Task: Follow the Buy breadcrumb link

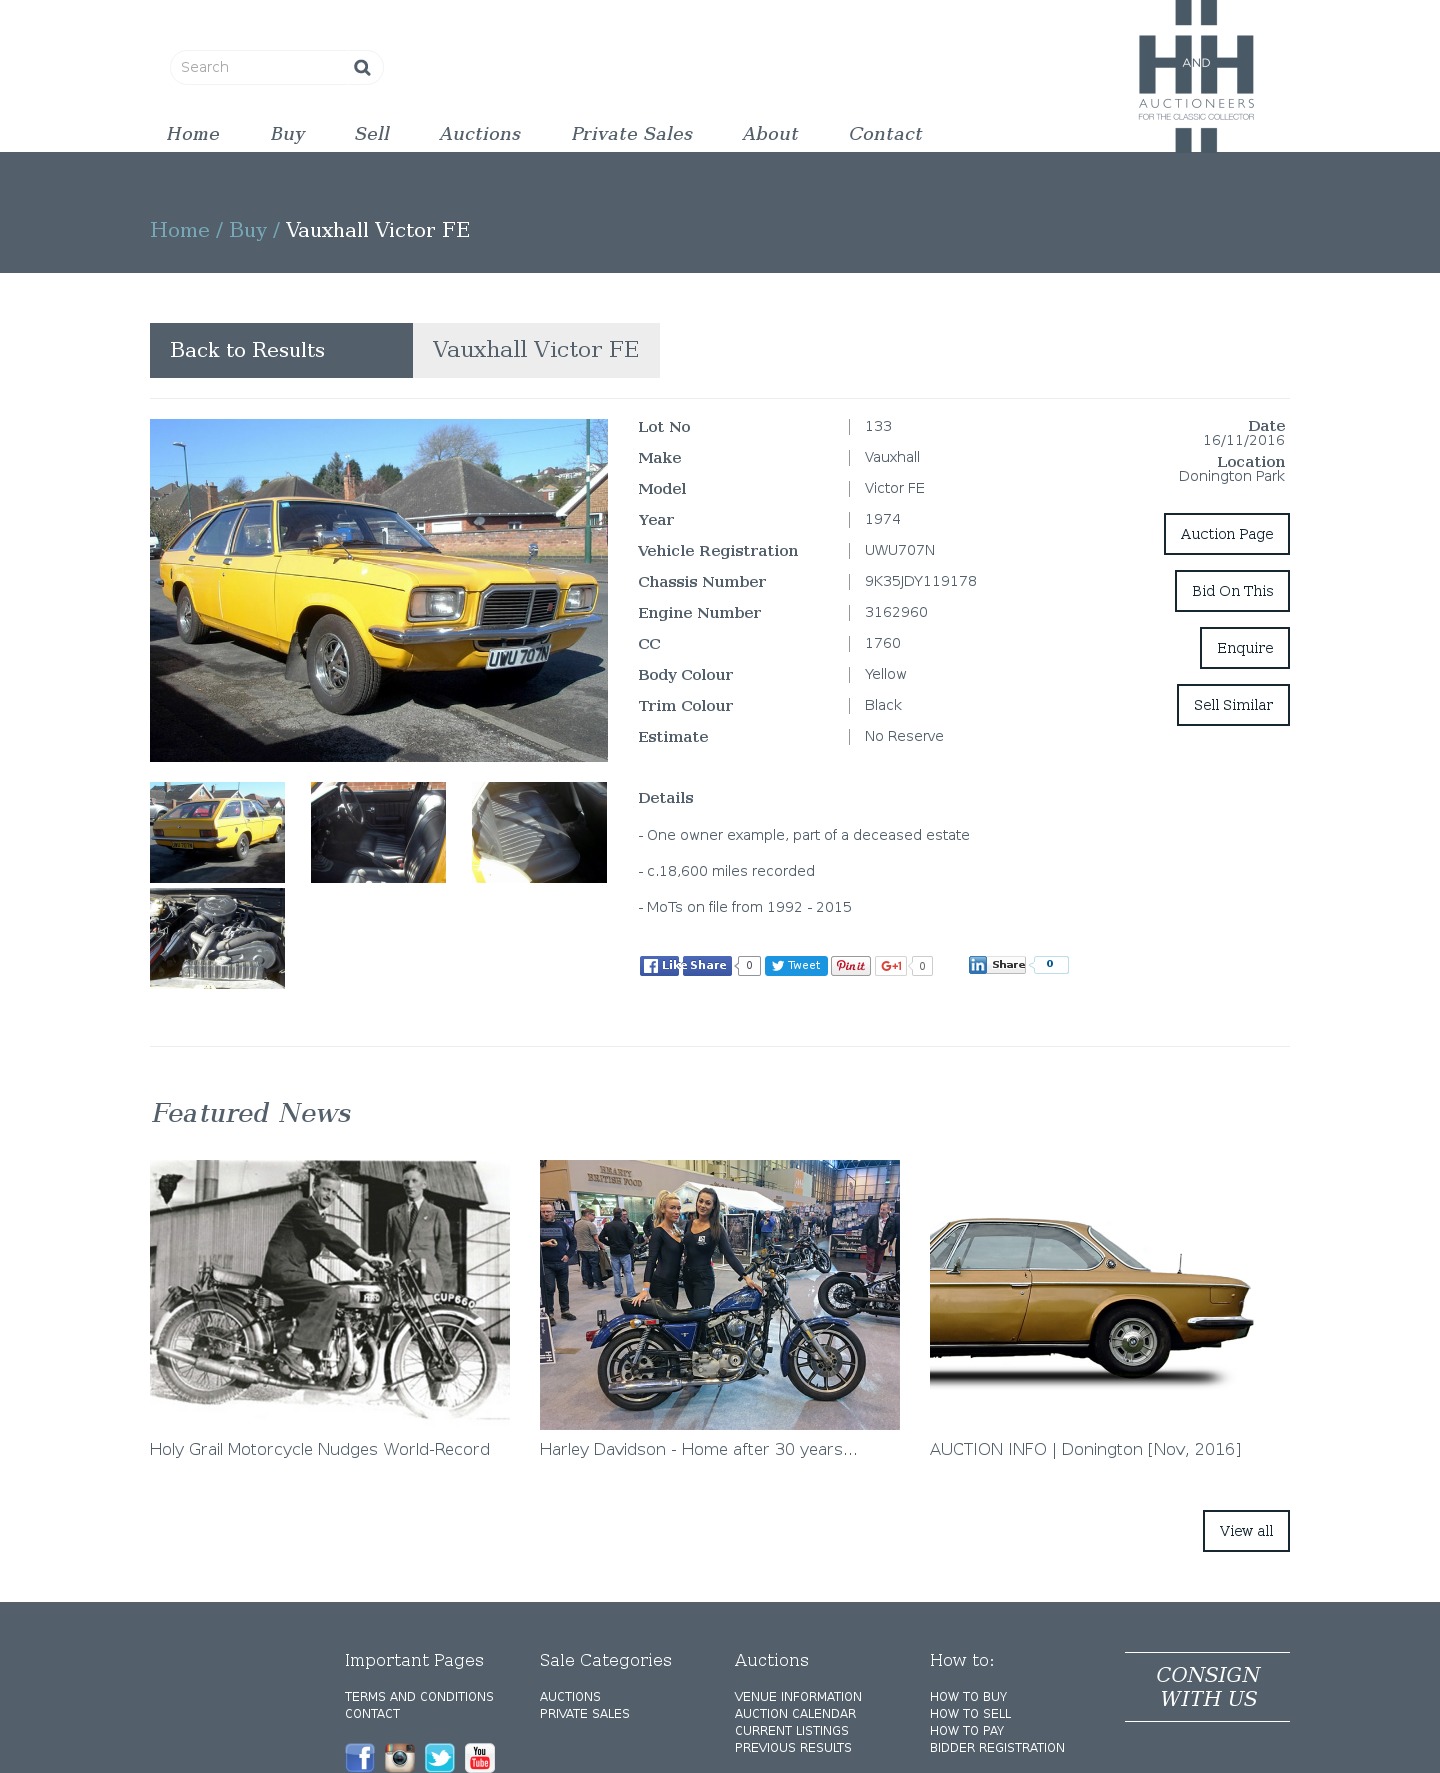Action: pyautogui.click(x=248, y=230)
